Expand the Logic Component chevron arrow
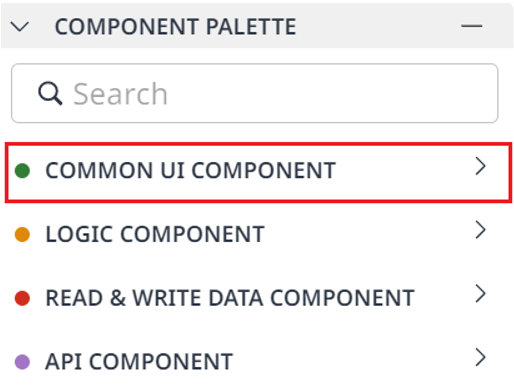This screenshot has height=391, width=514. [x=480, y=230]
